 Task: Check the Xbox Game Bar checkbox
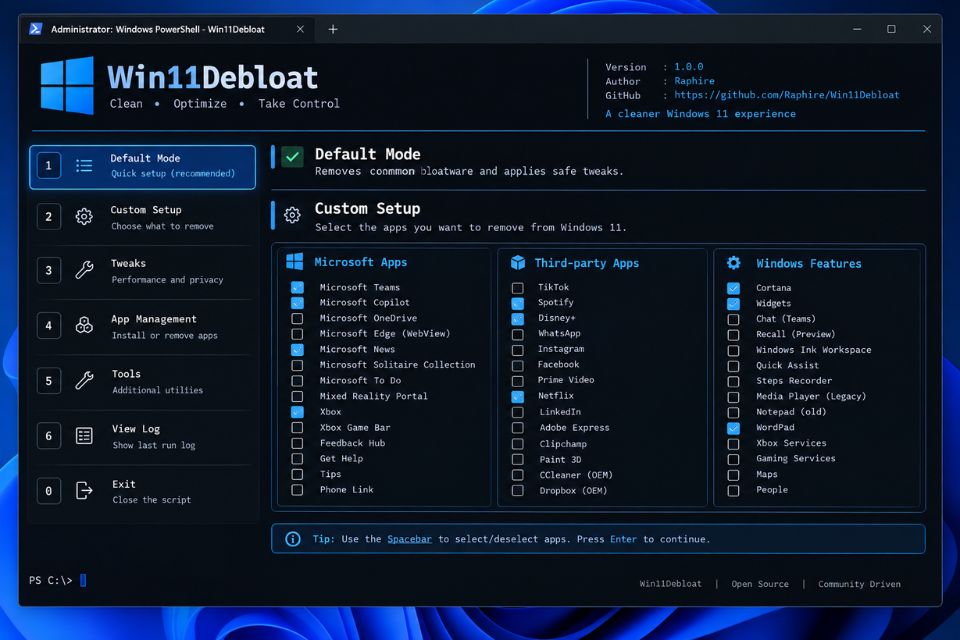point(297,427)
